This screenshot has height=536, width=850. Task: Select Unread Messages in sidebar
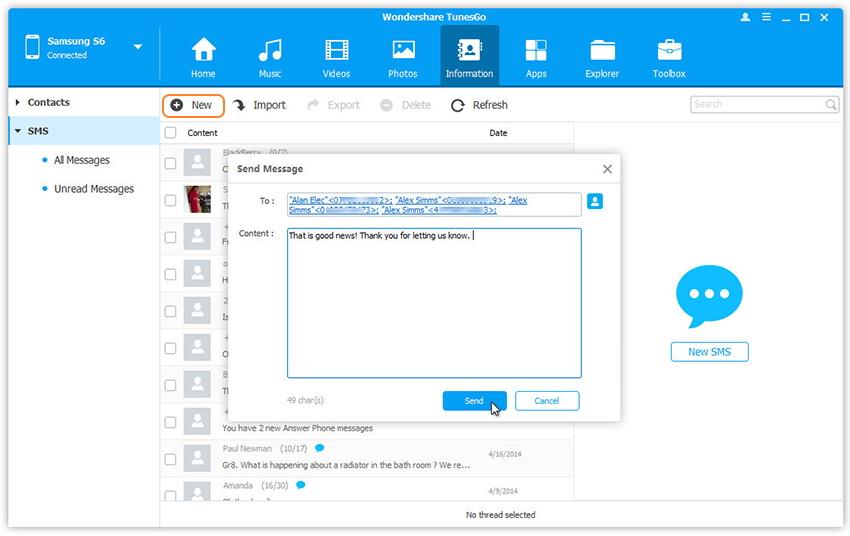pos(93,189)
